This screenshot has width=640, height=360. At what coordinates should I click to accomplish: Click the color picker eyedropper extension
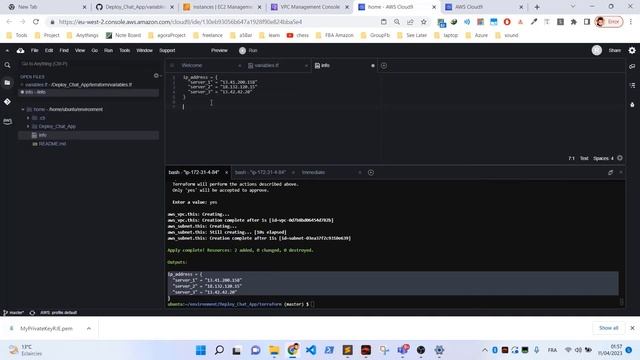click(x=533, y=22)
